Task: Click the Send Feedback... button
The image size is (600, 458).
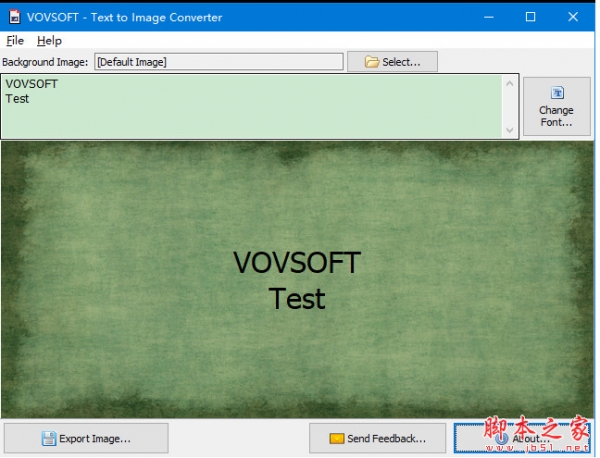Action: pyautogui.click(x=377, y=438)
